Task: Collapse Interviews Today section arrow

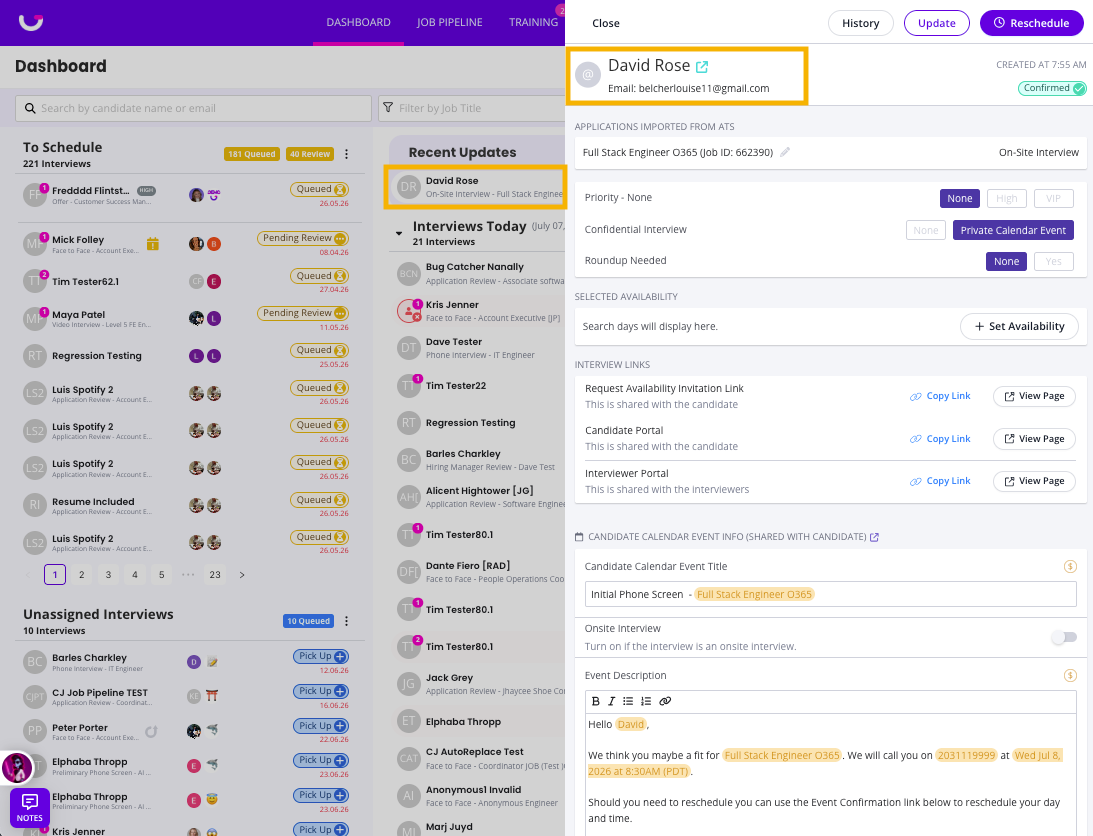Action: [399, 233]
